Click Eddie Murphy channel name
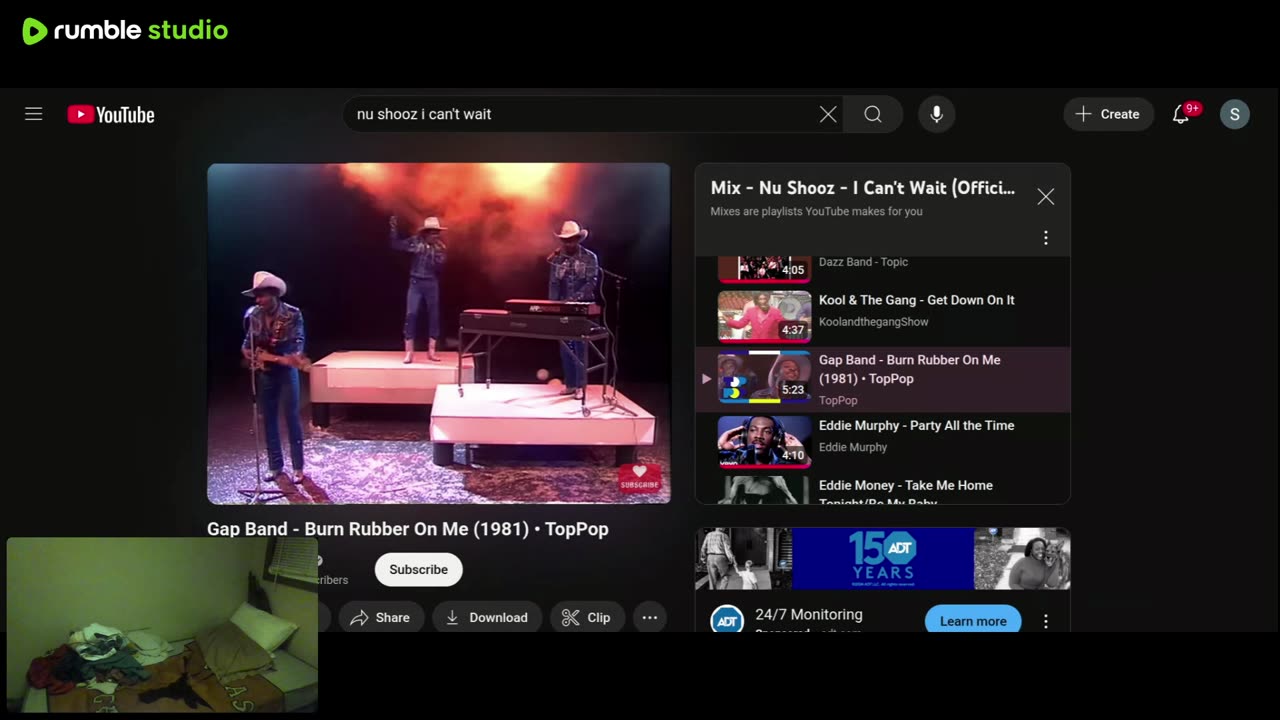 point(852,447)
